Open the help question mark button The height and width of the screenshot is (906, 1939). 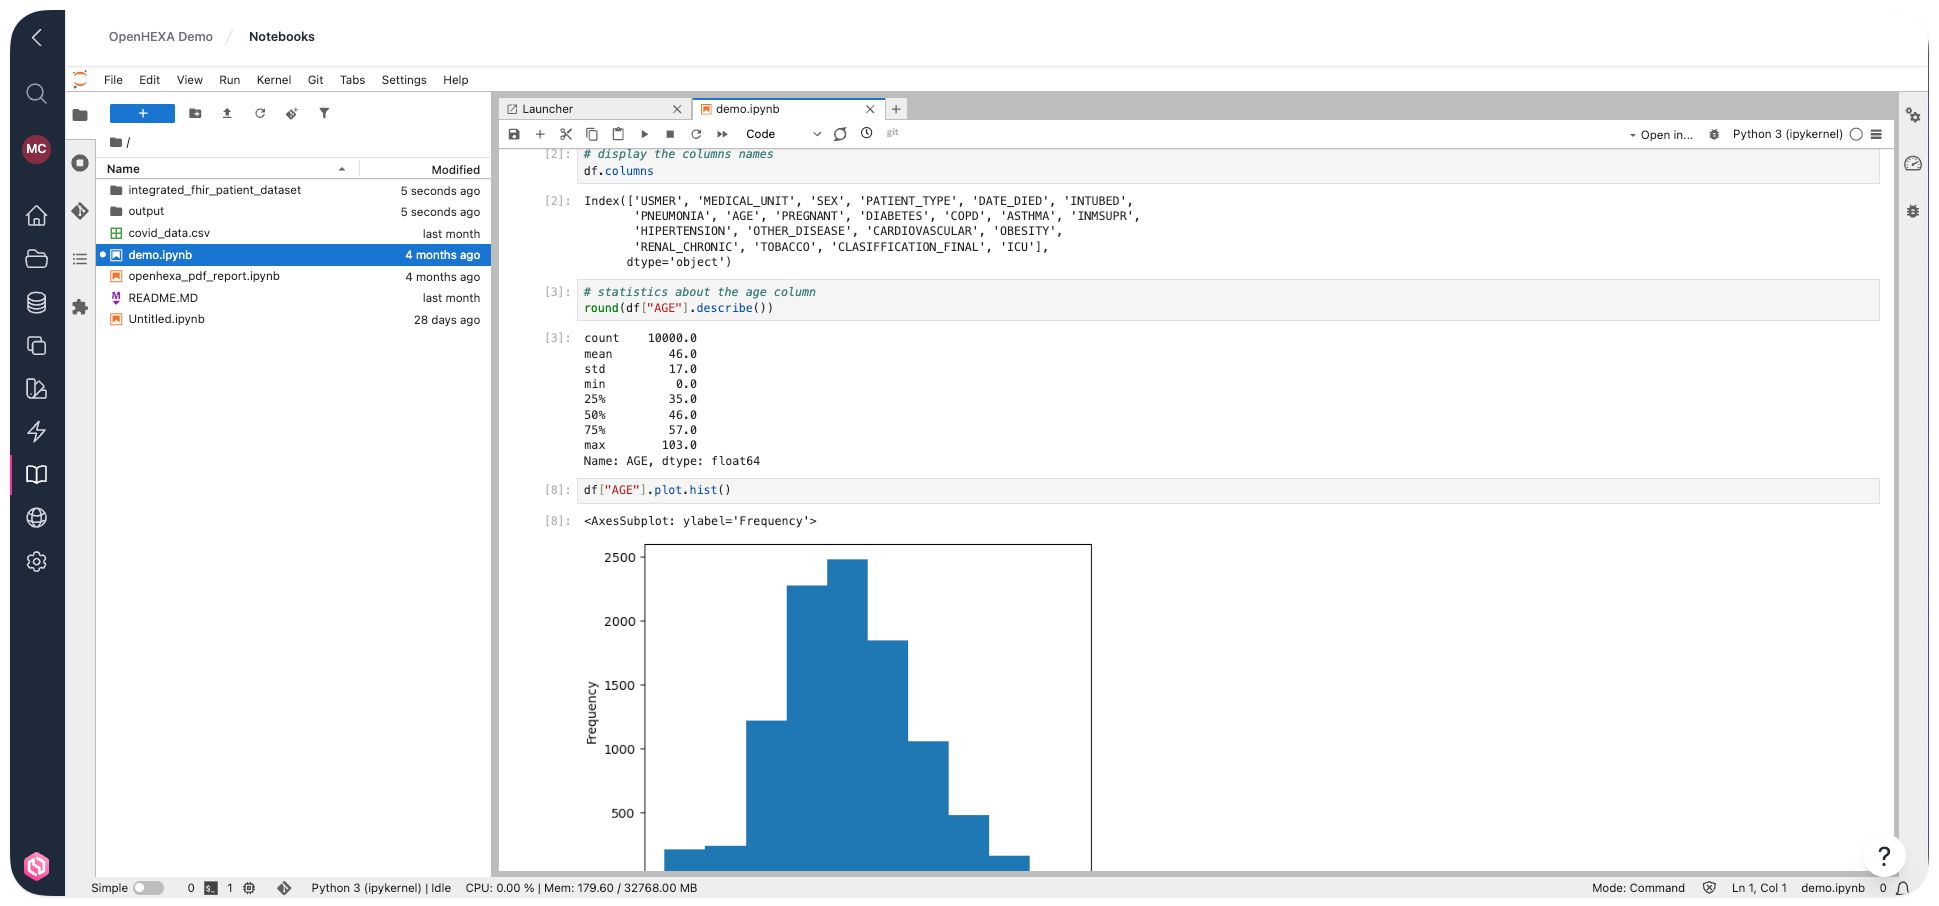tap(1883, 856)
